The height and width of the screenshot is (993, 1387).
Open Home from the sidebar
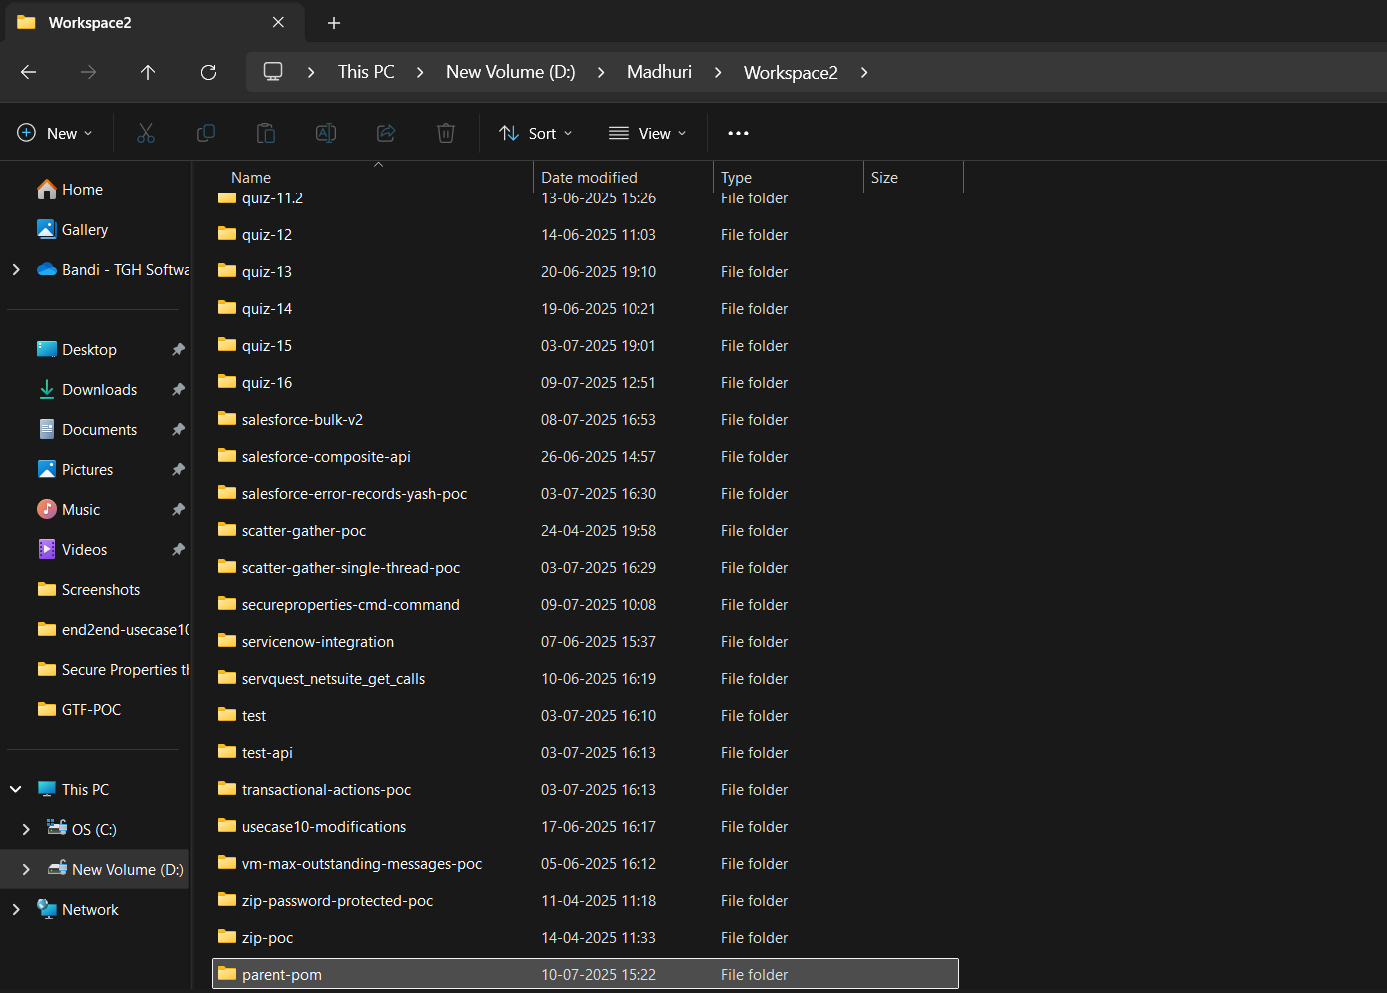click(x=81, y=189)
